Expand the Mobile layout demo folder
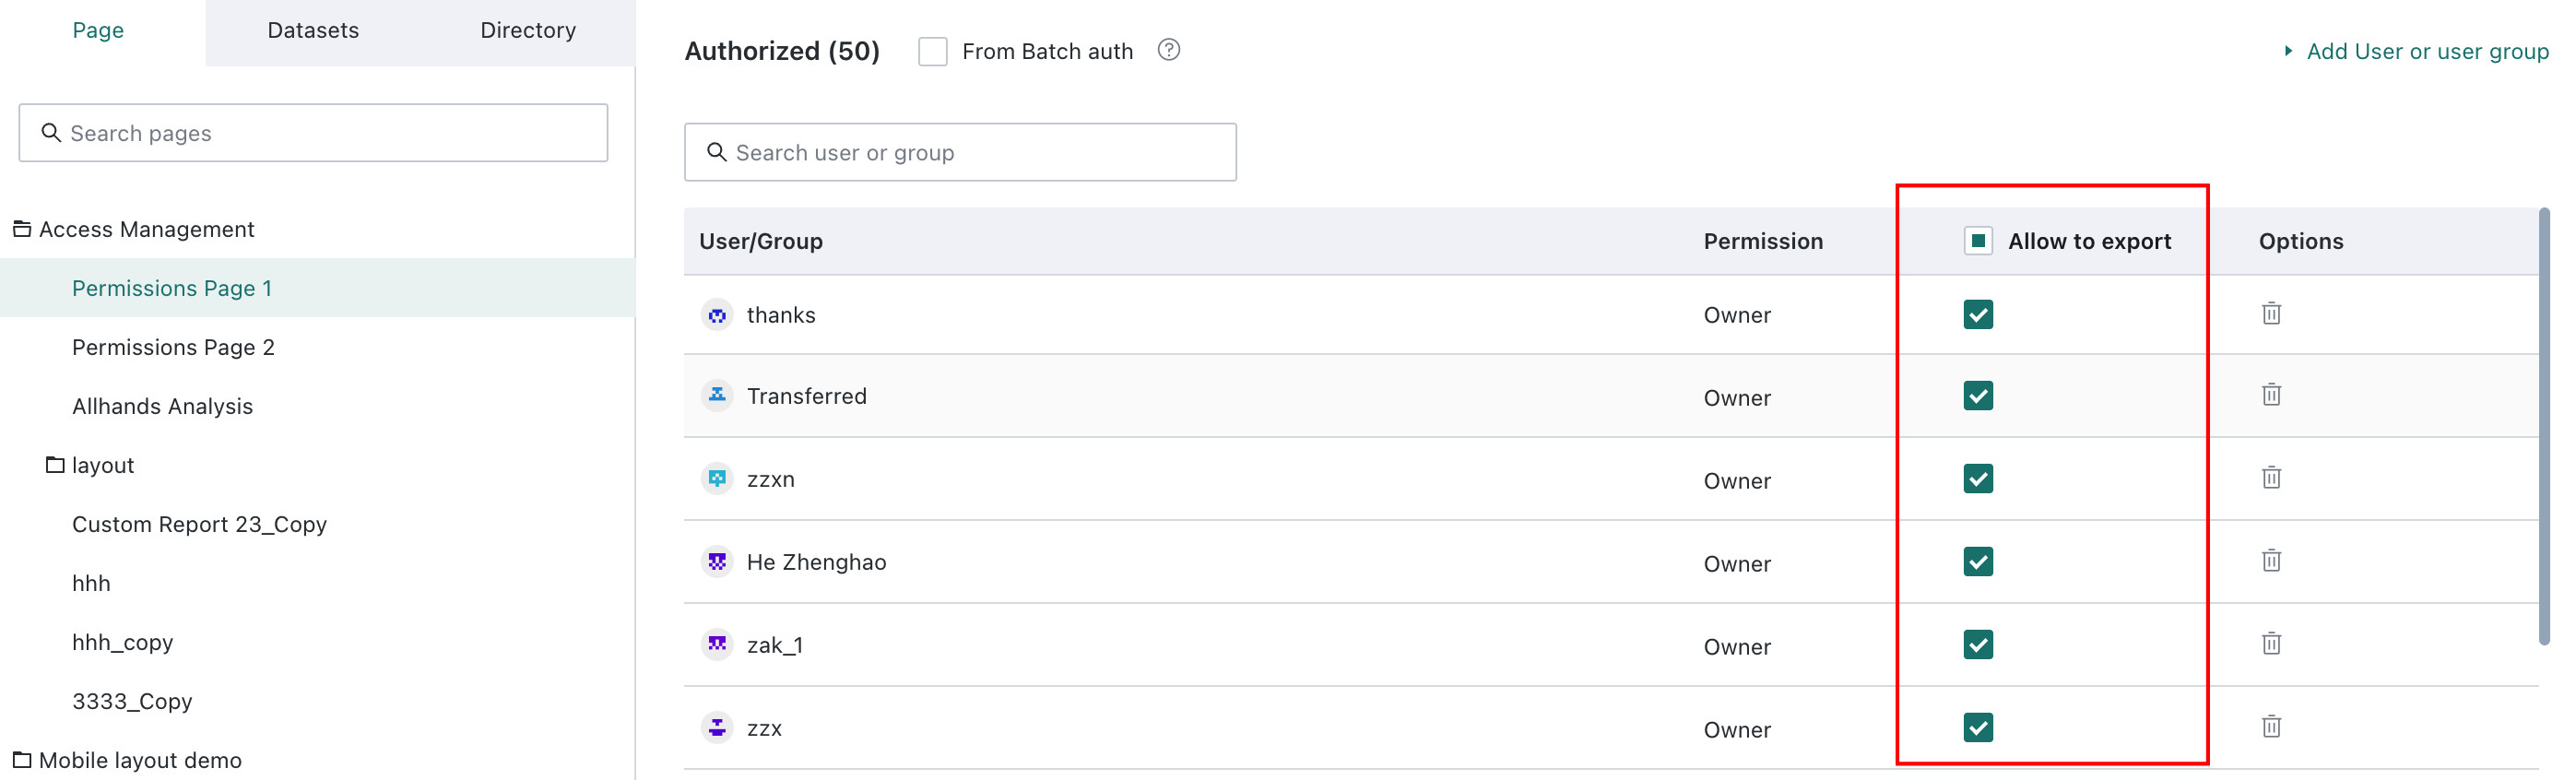The image size is (2576, 780). point(22,760)
